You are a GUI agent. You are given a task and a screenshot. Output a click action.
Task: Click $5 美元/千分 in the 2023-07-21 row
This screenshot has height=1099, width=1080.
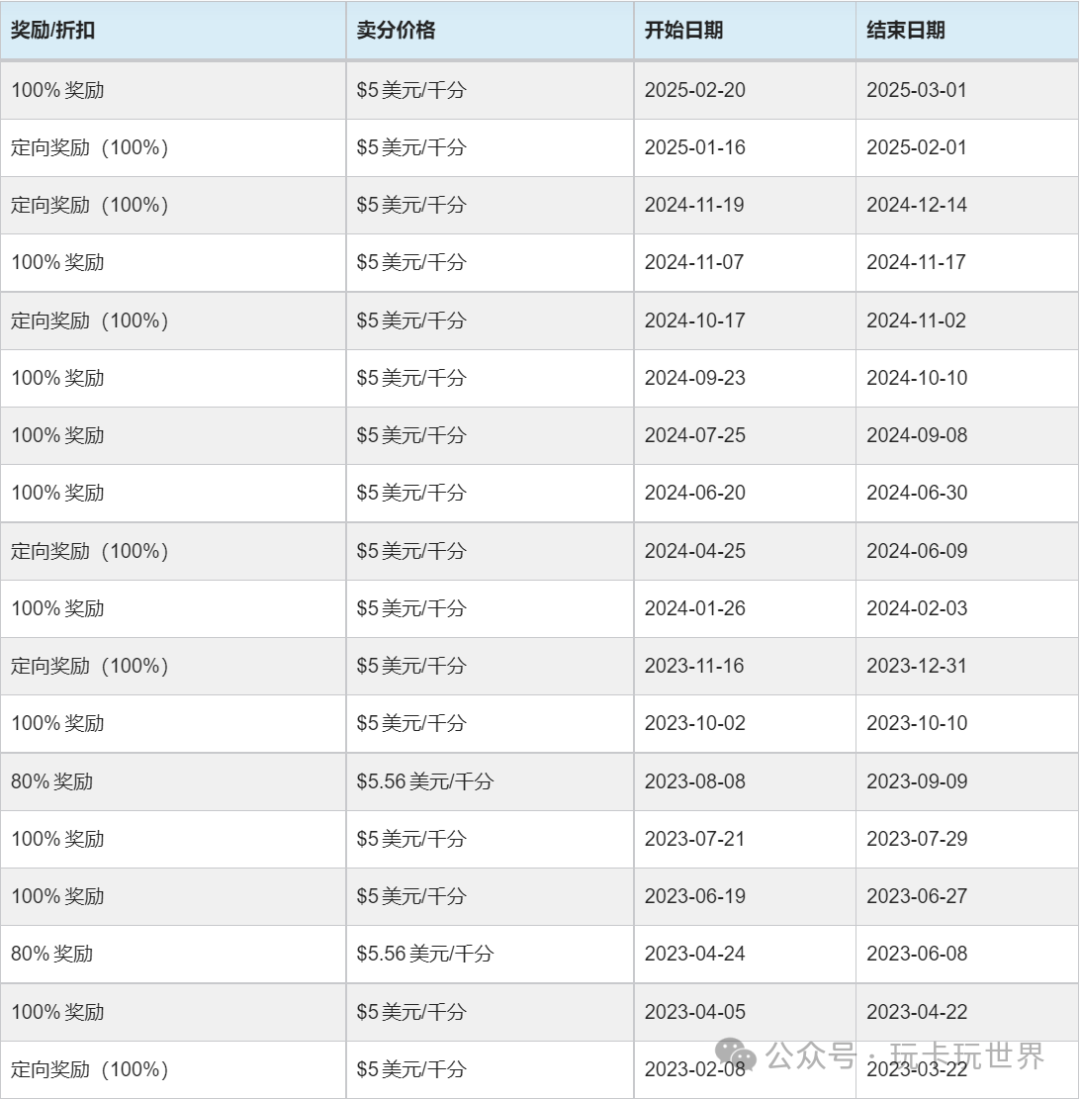411,840
